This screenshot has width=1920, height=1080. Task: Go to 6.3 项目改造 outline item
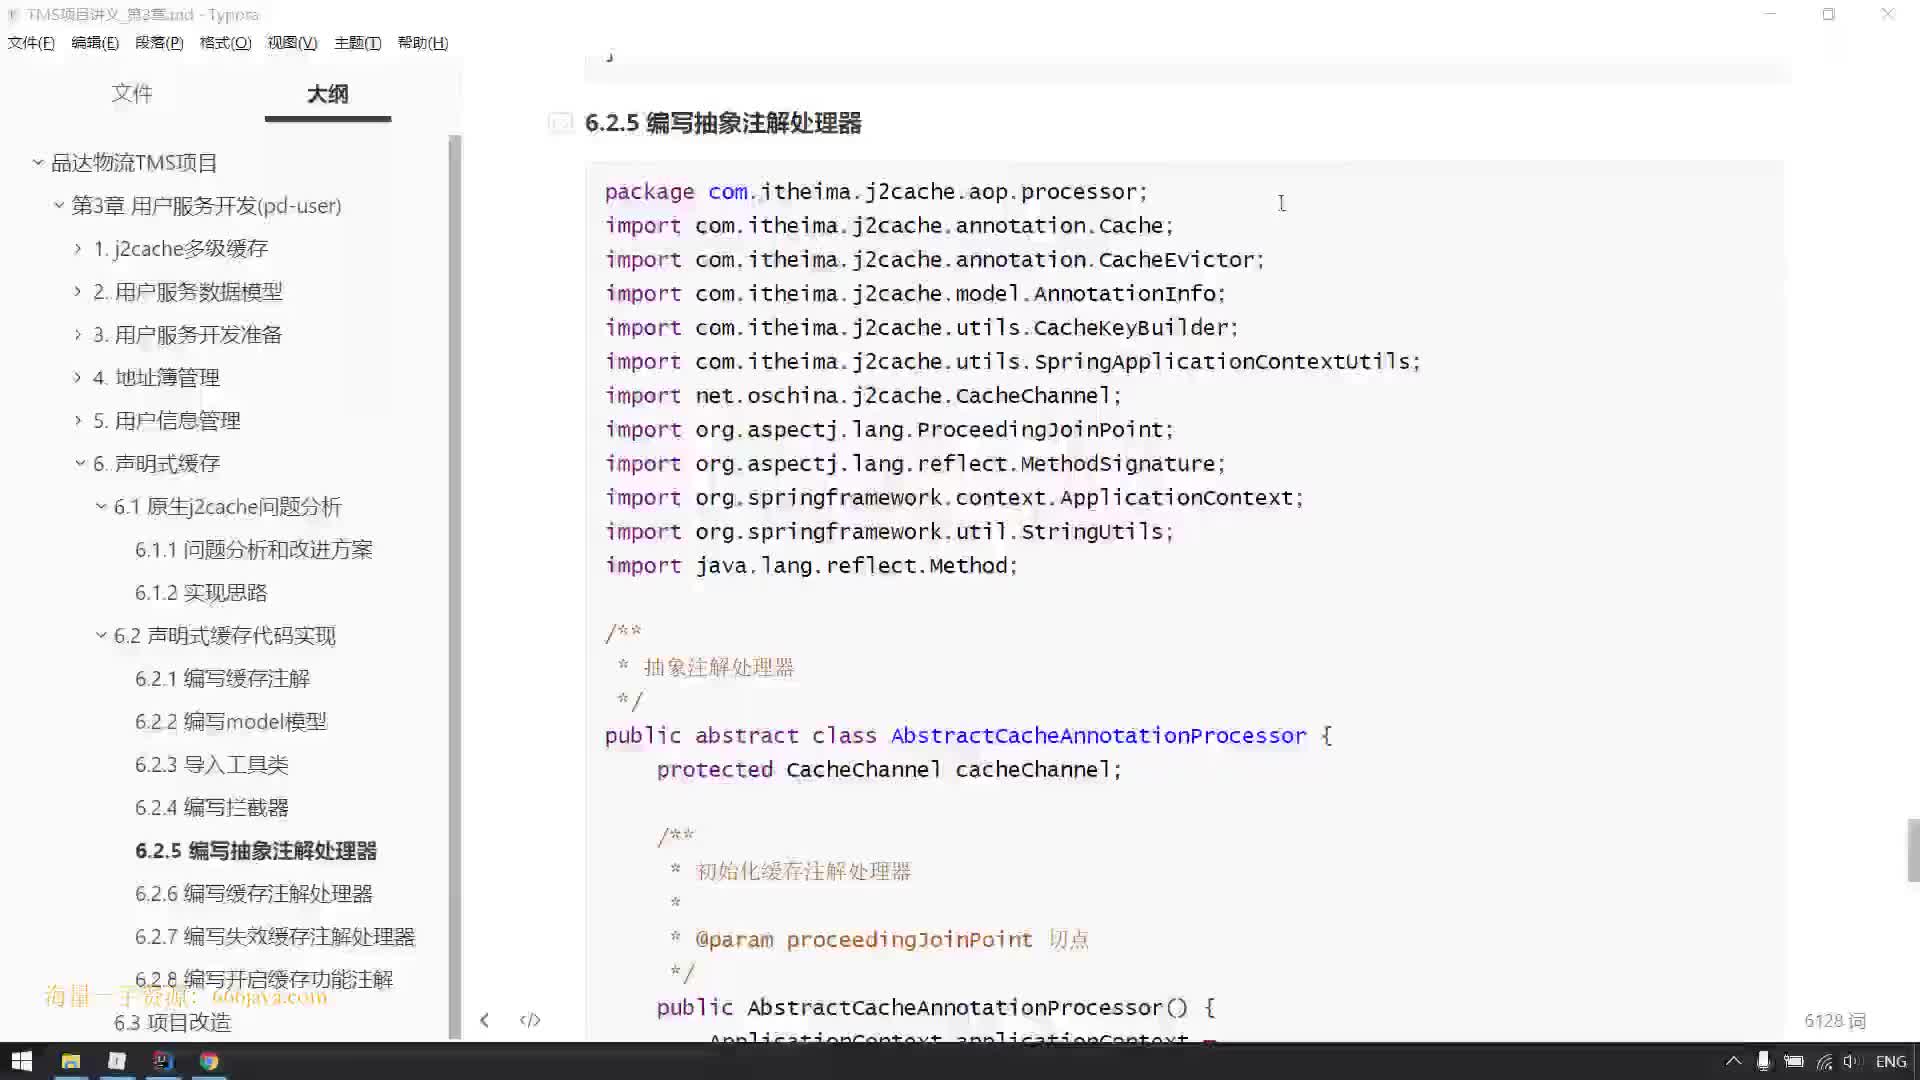(x=172, y=1022)
